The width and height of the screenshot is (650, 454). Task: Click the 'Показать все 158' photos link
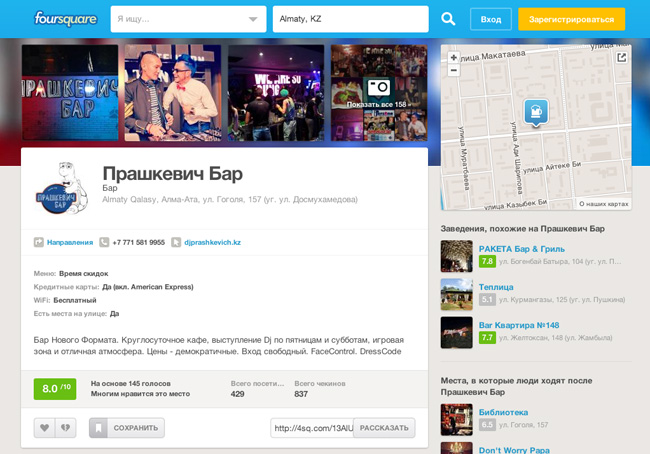coord(378,104)
